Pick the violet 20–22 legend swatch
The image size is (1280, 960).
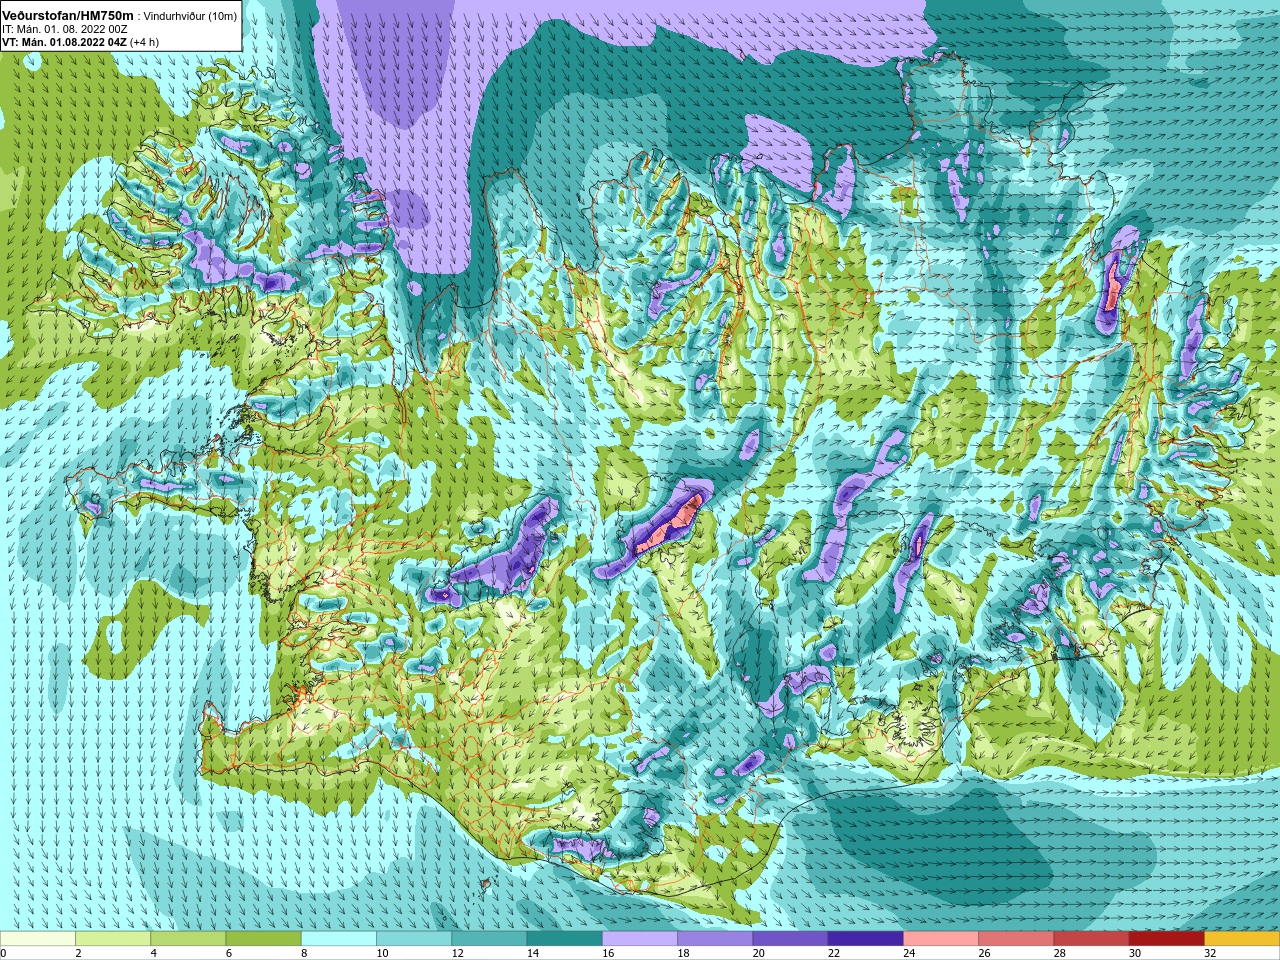[x=790, y=938]
